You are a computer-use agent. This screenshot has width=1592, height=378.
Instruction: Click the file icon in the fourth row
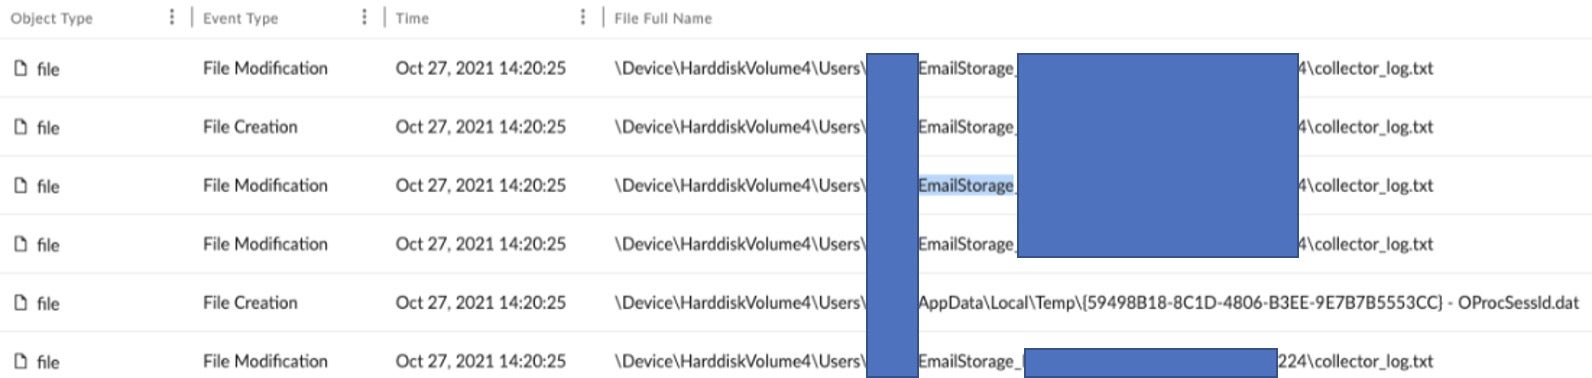[20, 244]
